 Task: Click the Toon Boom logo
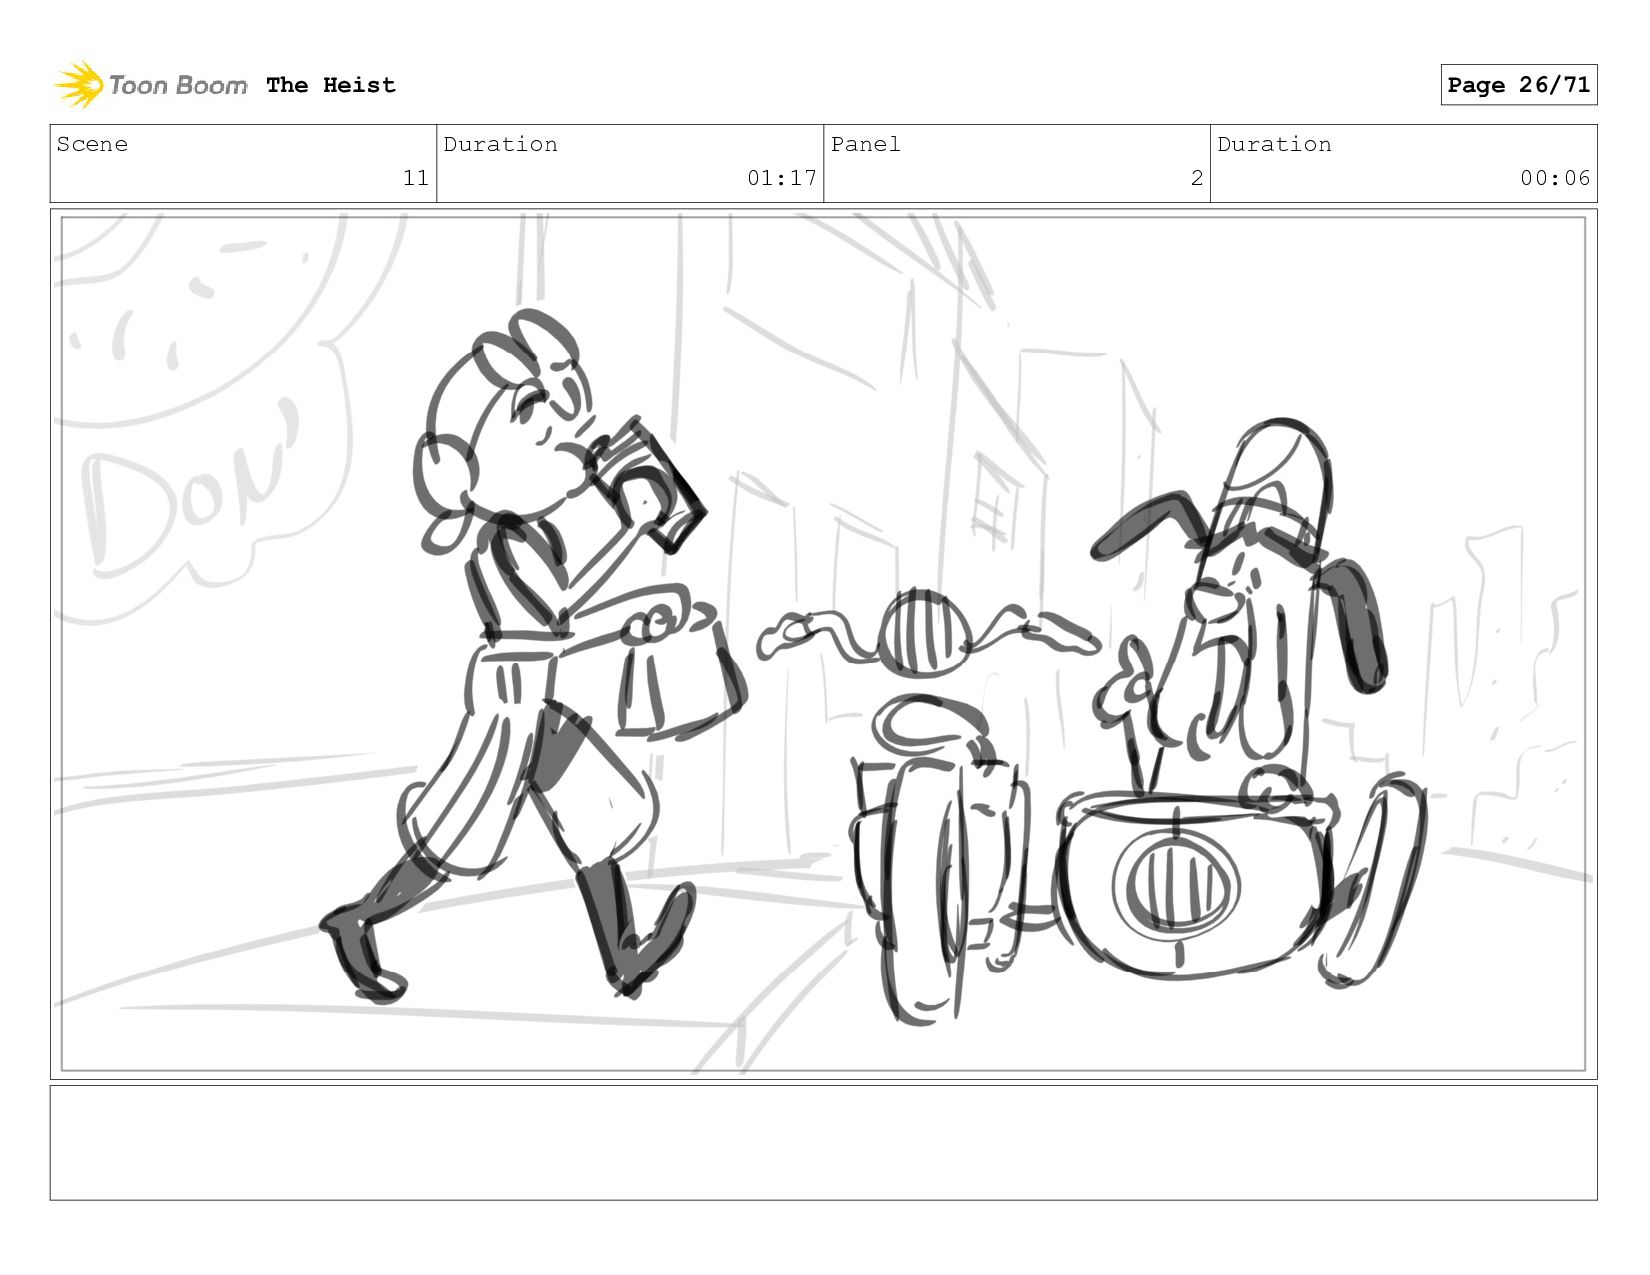point(150,85)
